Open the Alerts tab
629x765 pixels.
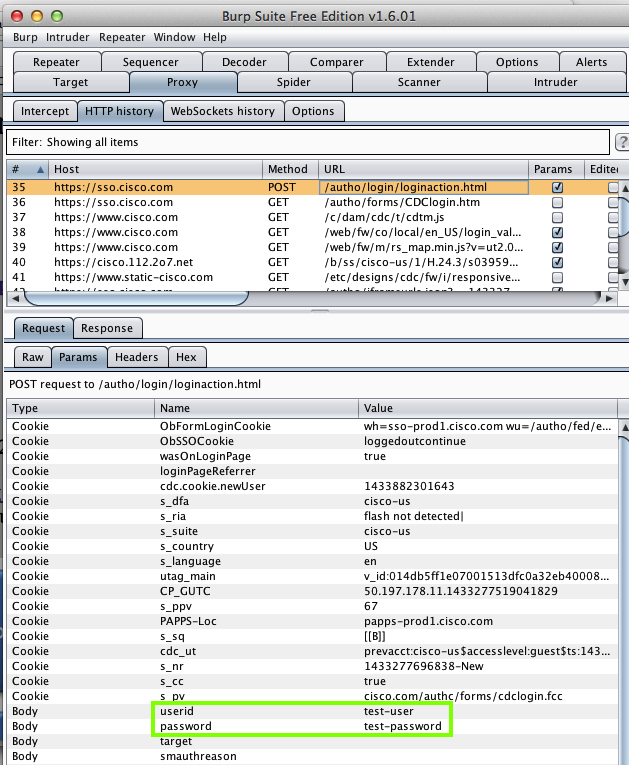(x=591, y=62)
